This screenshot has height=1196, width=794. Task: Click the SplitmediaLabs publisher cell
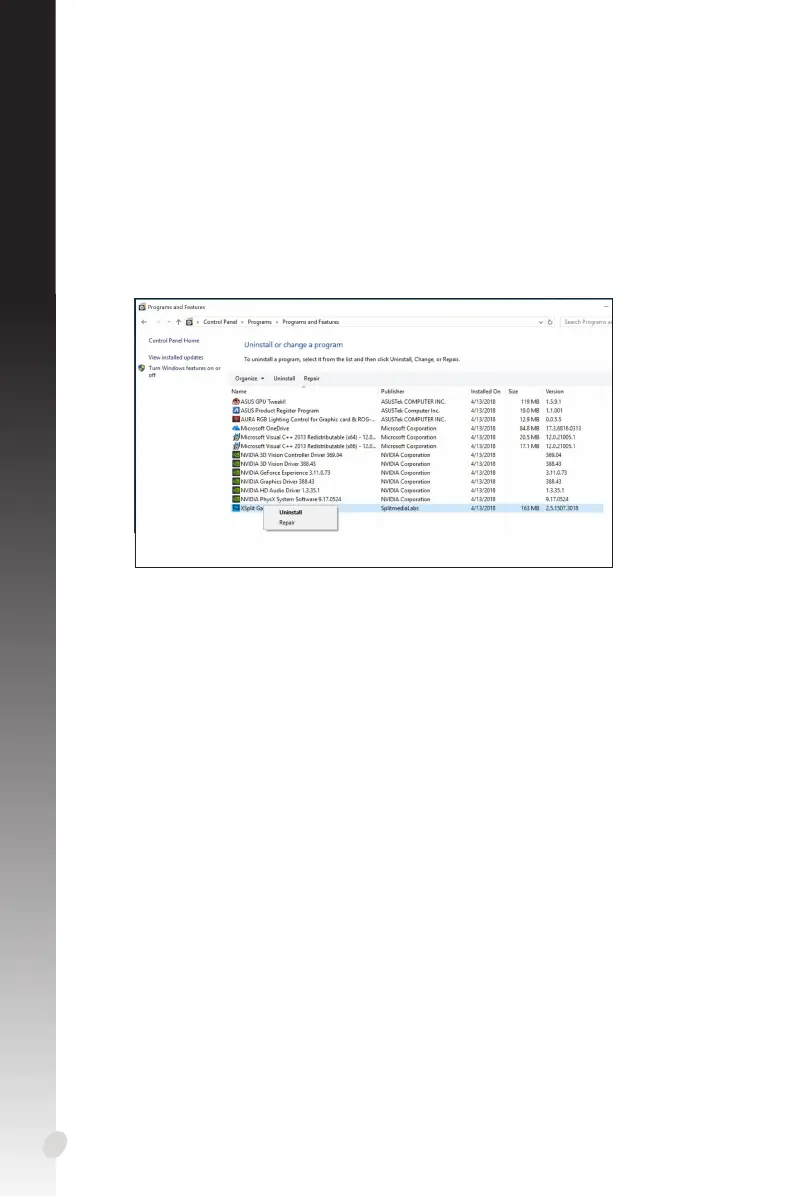400,508
